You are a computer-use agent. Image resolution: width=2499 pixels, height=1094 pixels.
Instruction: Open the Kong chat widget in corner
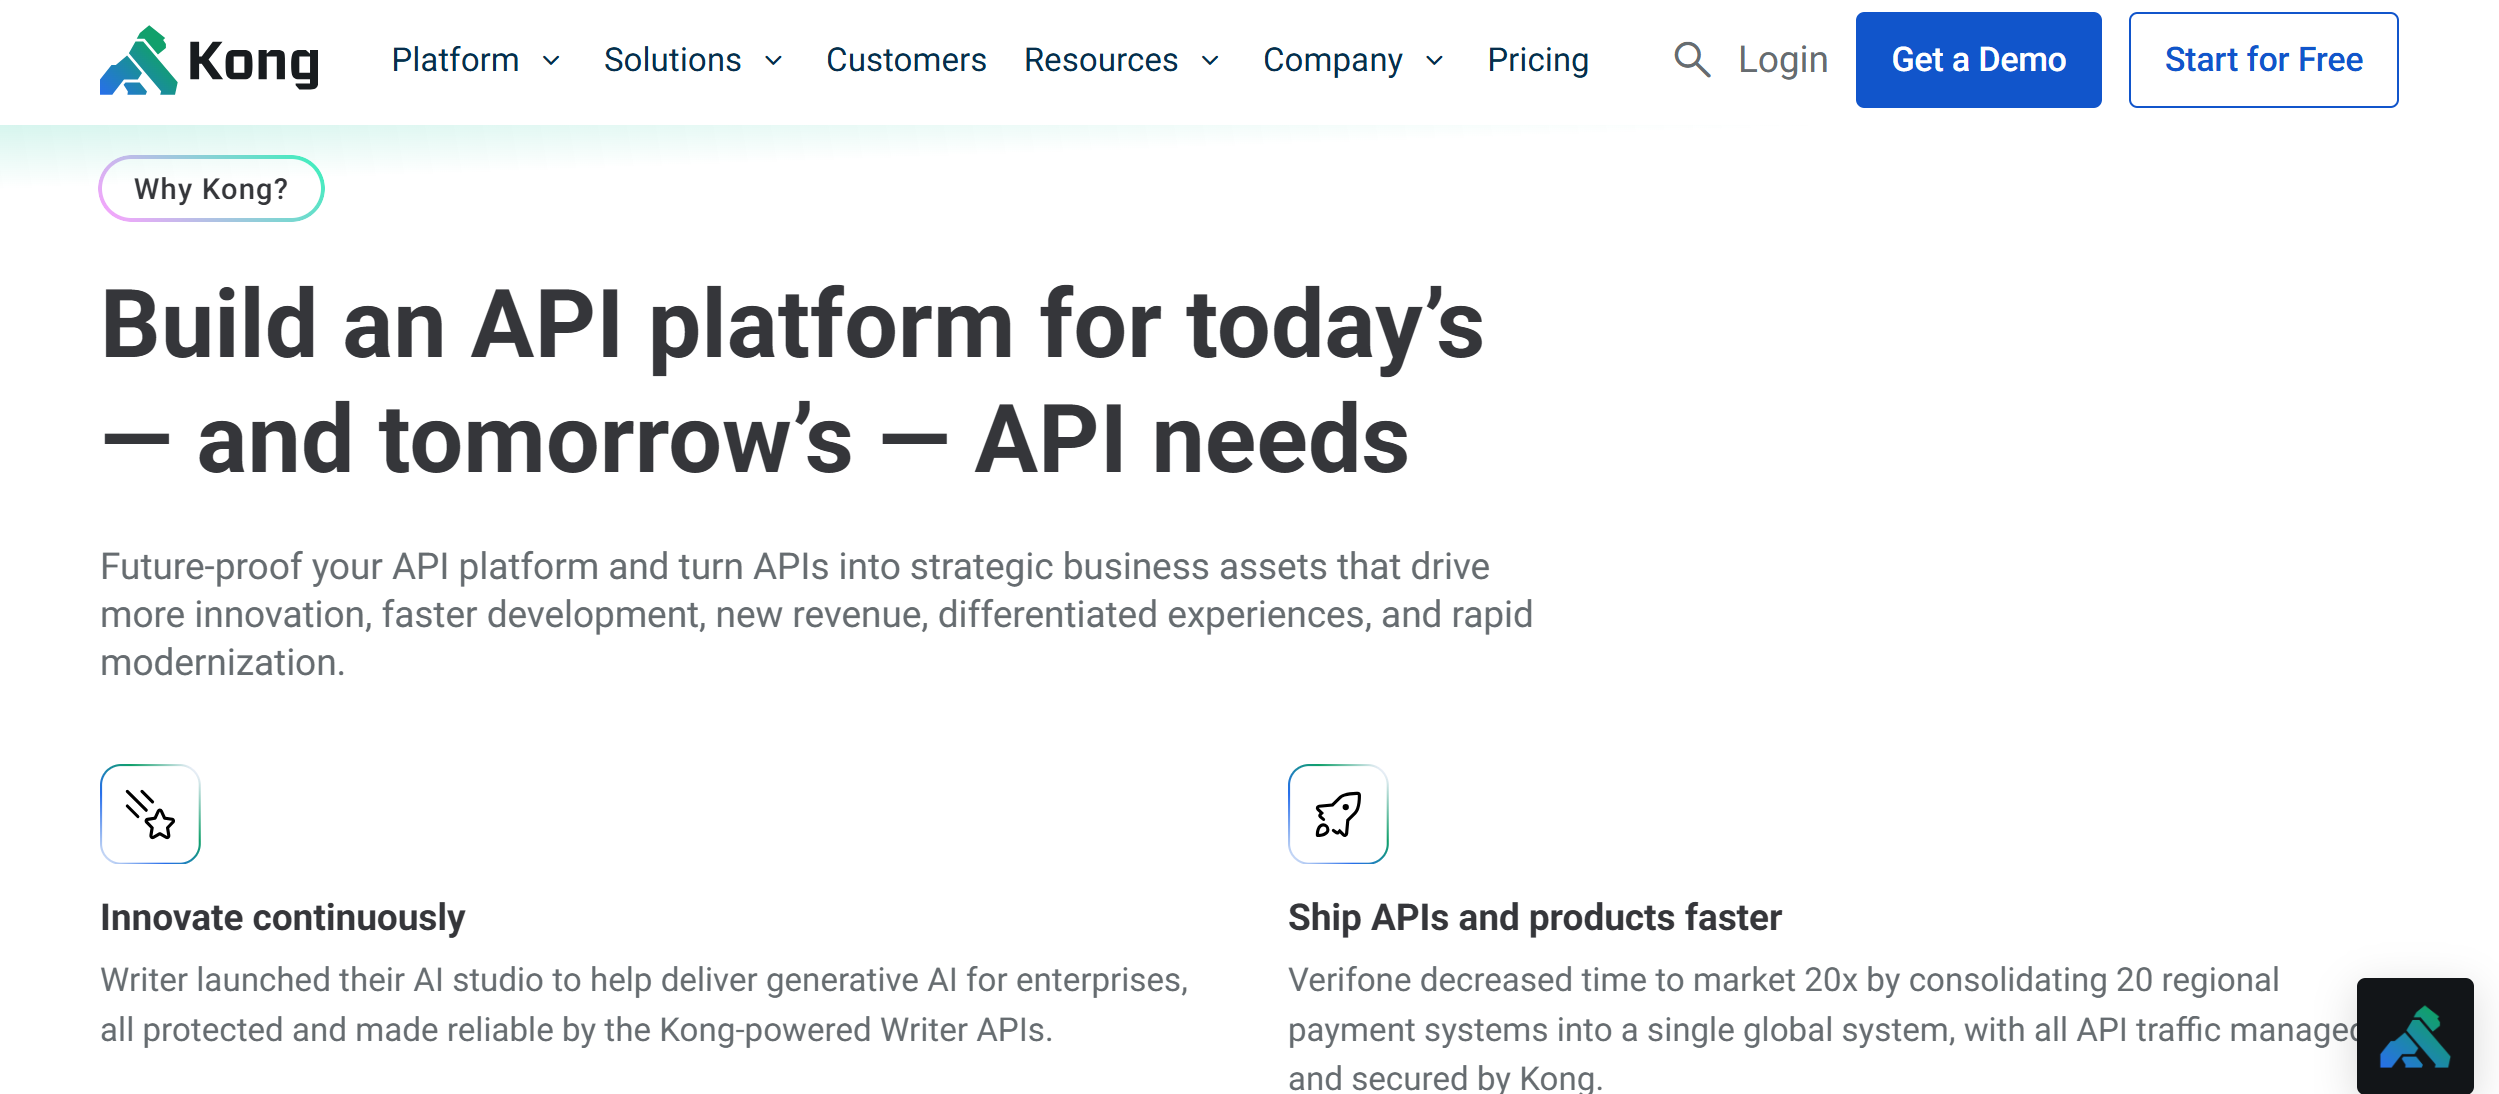pos(2415,1036)
